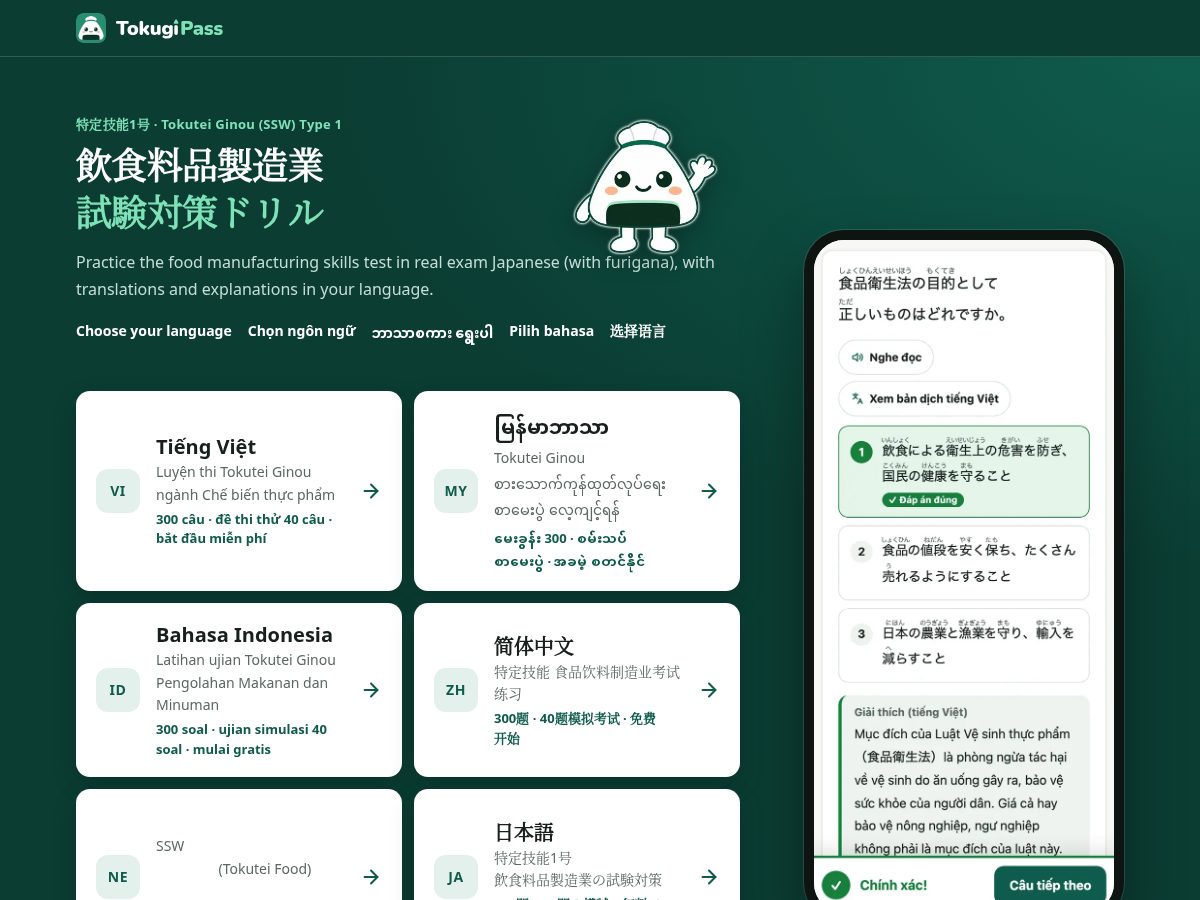
Task: Click the (Tokutei Food) text in NE card
Action: click(x=265, y=869)
